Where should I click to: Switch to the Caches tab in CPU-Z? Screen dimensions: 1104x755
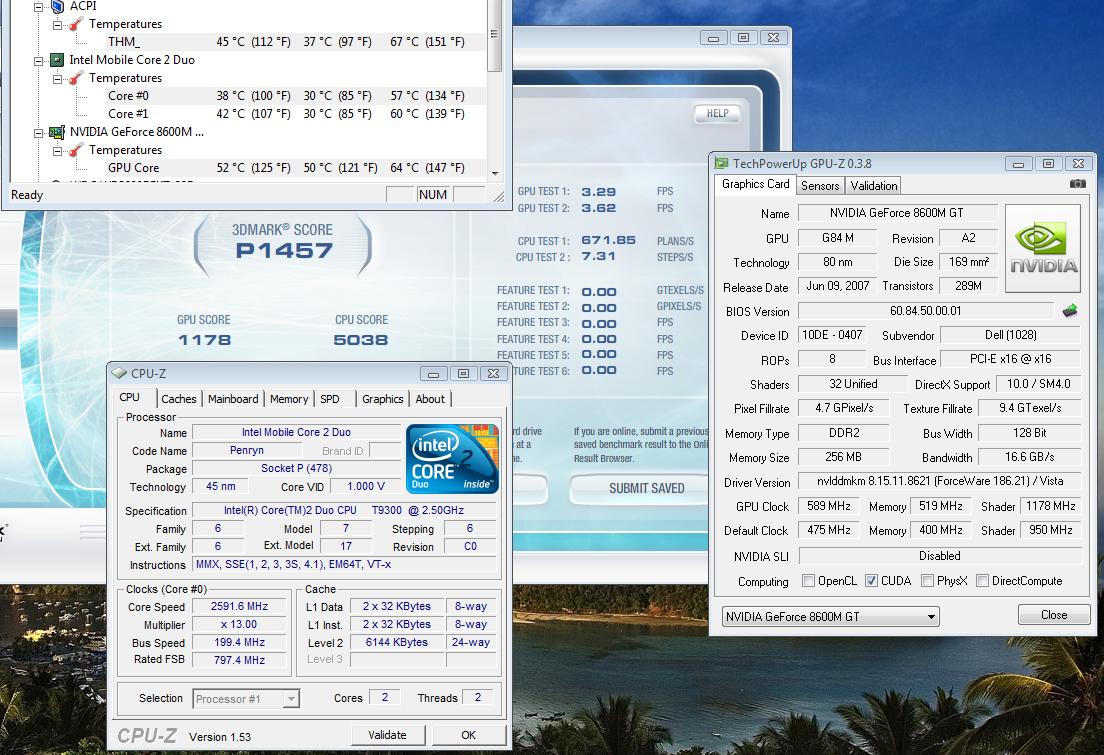[179, 399]
